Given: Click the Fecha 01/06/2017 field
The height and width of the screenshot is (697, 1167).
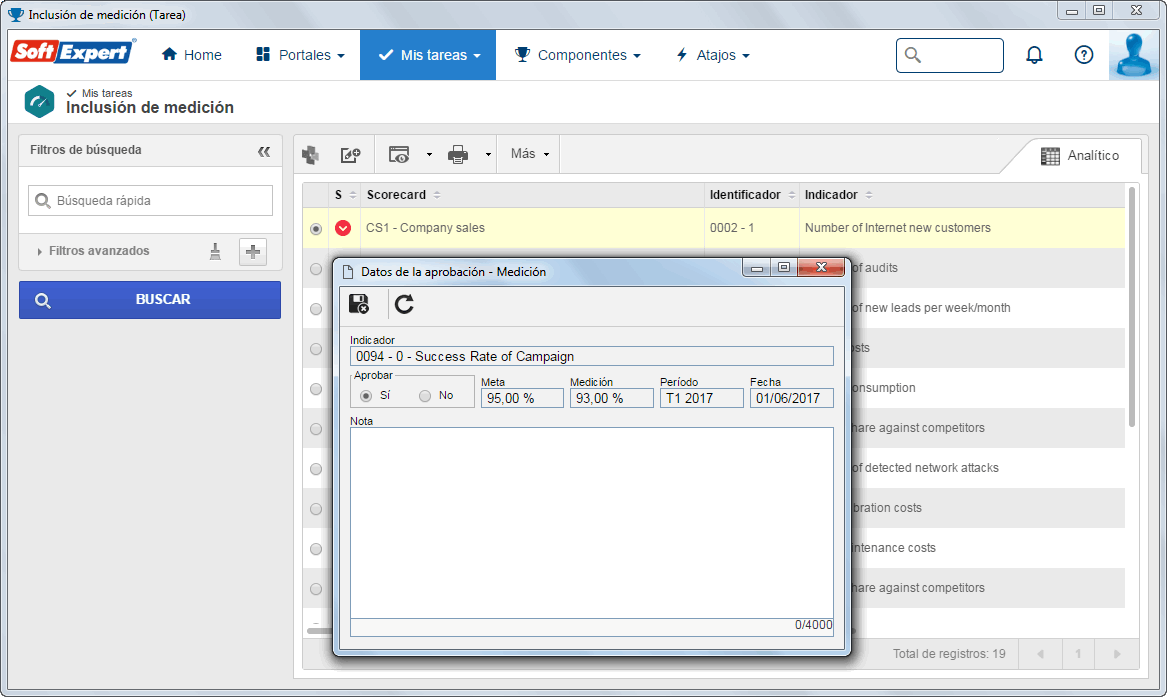Looking at the screenshot, I should (x=791, y=398).
